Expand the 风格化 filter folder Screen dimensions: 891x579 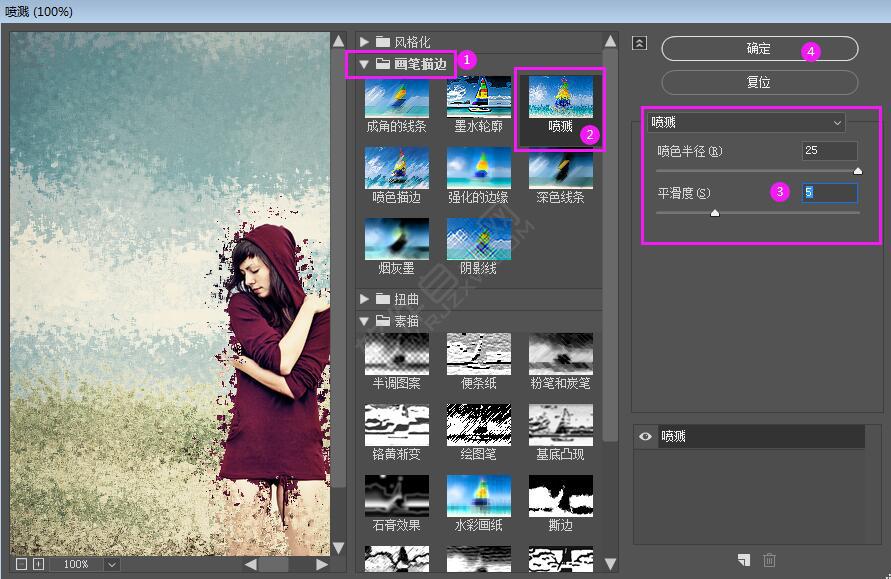point(365,42)
